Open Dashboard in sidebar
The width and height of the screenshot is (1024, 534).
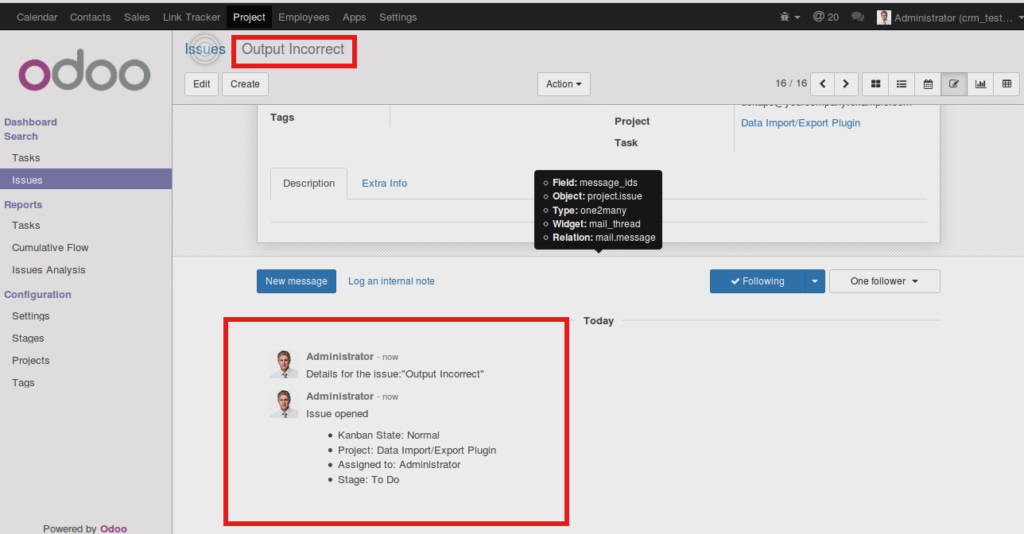point(31,122)
